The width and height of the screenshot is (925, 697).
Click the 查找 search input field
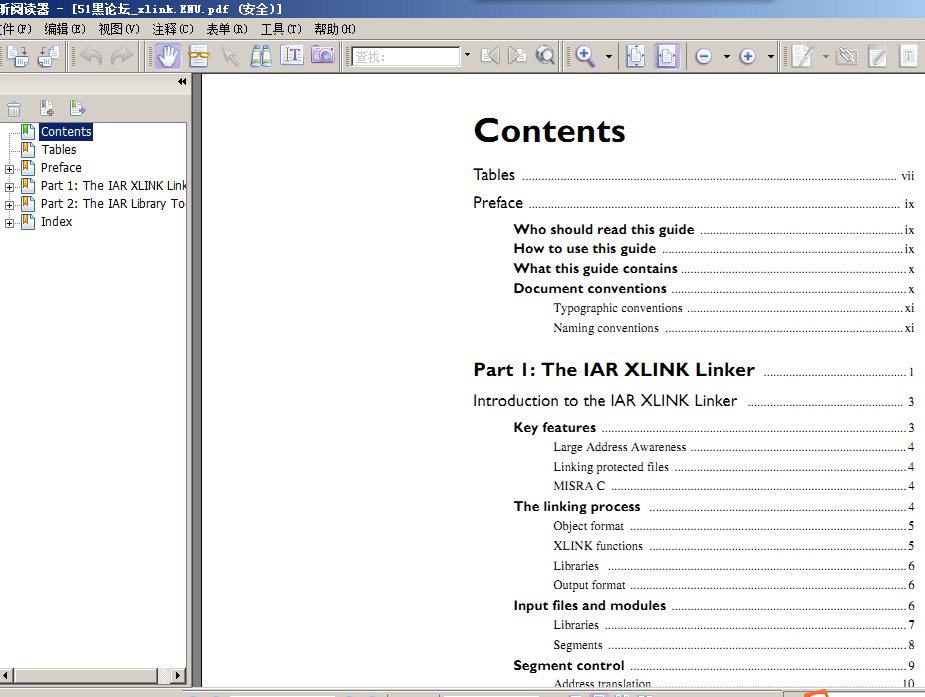405,57
